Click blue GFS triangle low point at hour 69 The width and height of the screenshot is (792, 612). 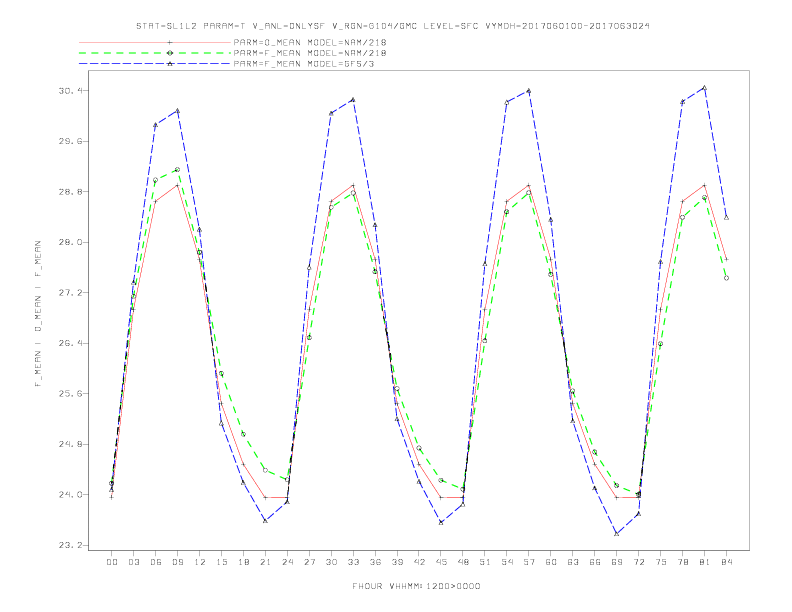pyautogui.click(x=617, y=534)
